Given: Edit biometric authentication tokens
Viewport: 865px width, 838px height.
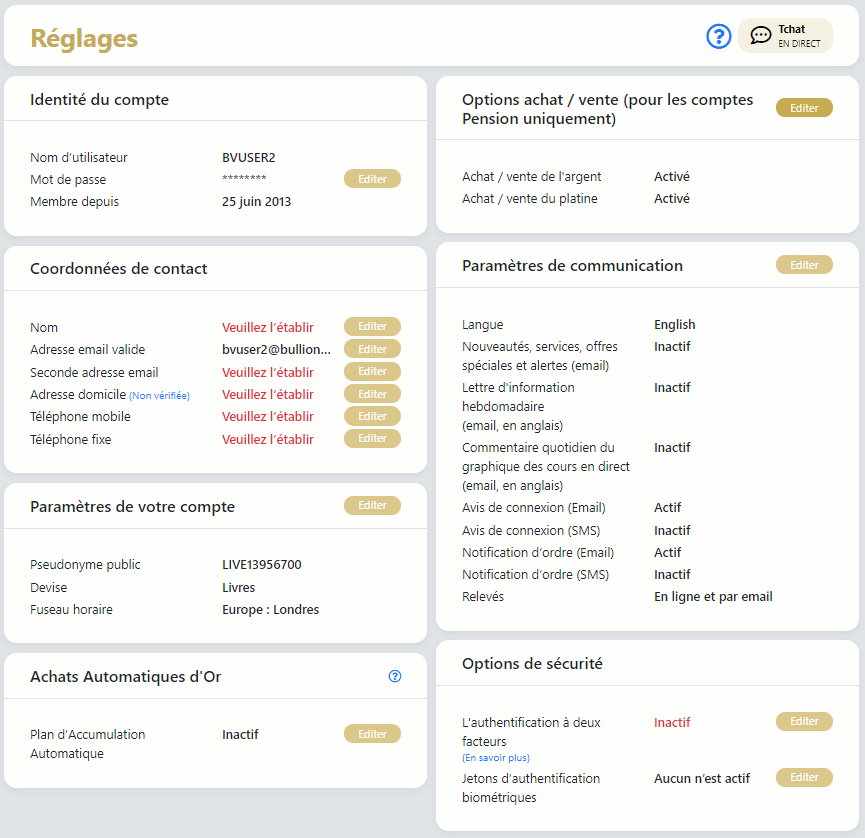Looking at the screenshot, I should (804, 778).
